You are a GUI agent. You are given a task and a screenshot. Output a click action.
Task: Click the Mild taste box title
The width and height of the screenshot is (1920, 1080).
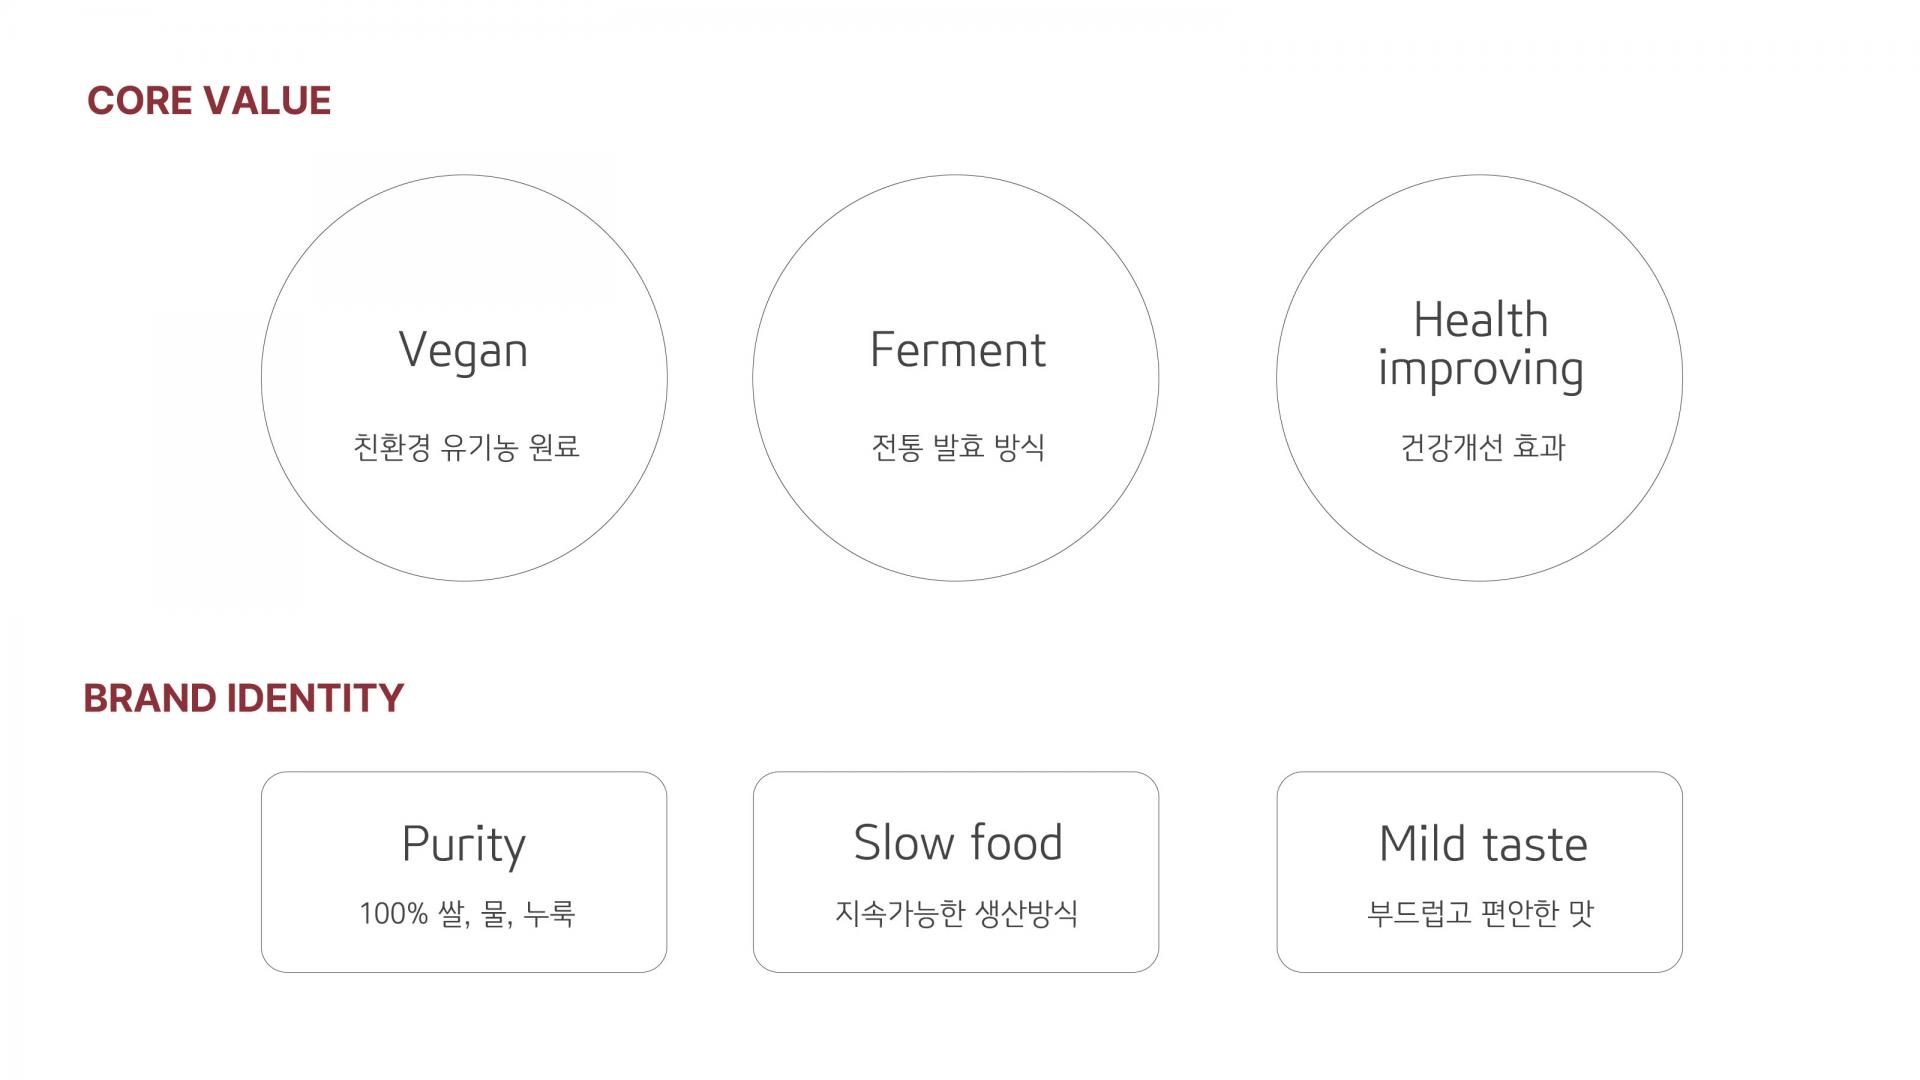1483,843
